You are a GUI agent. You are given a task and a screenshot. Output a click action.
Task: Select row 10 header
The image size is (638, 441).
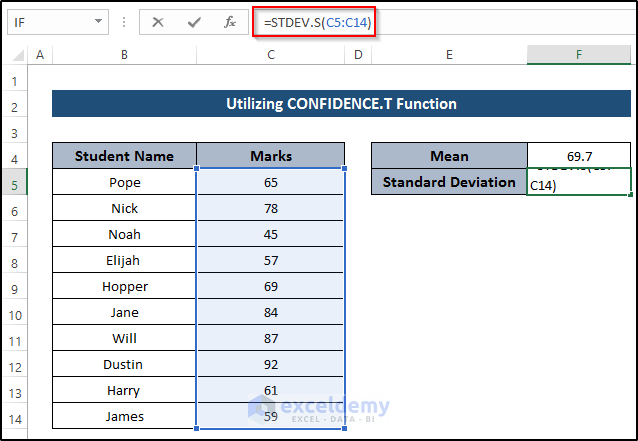coord(15,312)
